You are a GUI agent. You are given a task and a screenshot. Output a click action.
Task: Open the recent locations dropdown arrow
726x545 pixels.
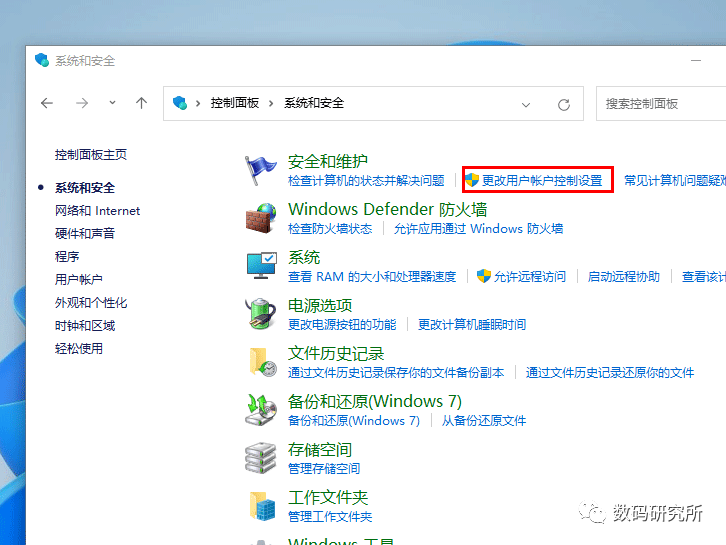112,103
